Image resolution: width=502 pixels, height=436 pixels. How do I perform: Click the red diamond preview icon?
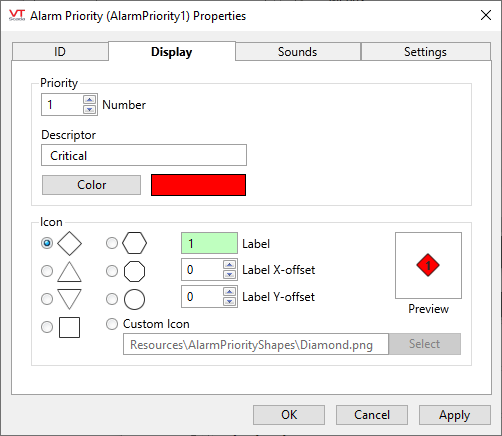(428, 265)
